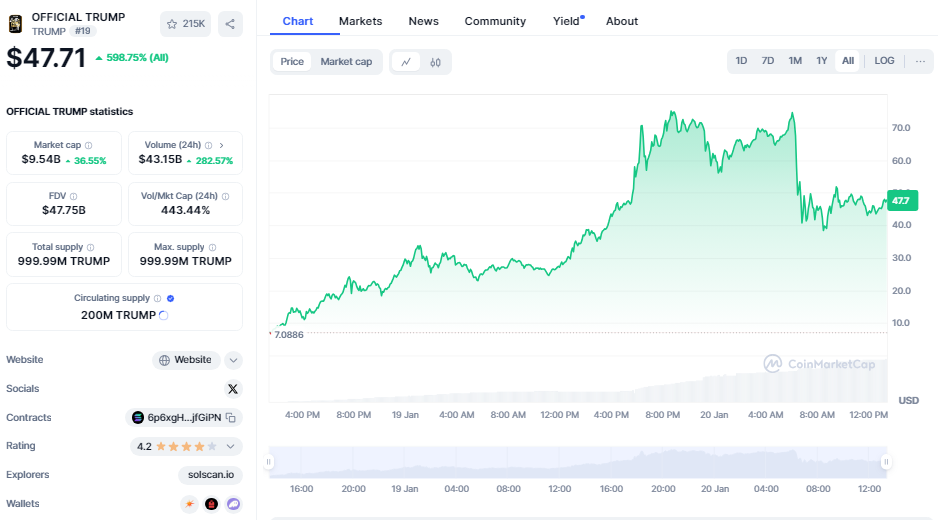Set chart range to 7D
Viewport: 938px width, 520px height.
click(x=768, y=61)
